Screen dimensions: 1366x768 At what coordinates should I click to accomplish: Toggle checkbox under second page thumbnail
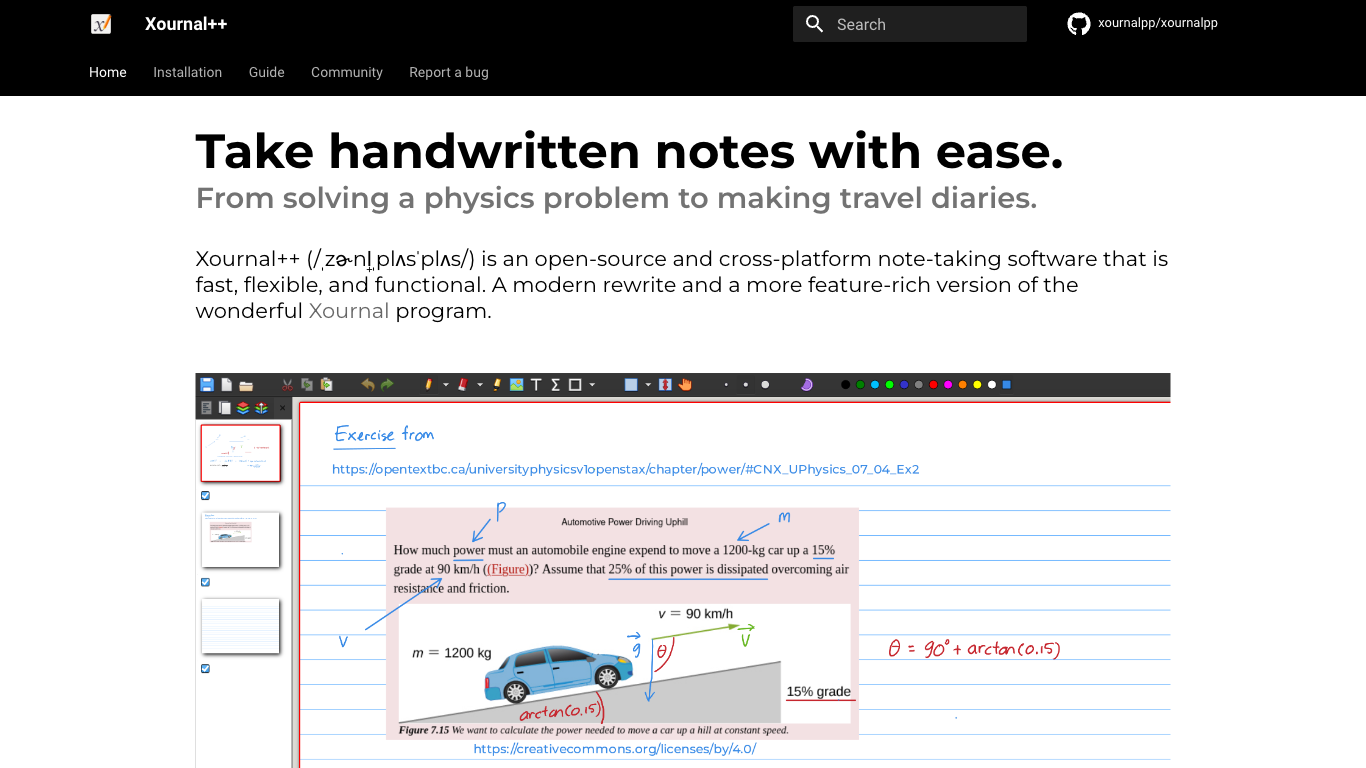click(206, 582)
